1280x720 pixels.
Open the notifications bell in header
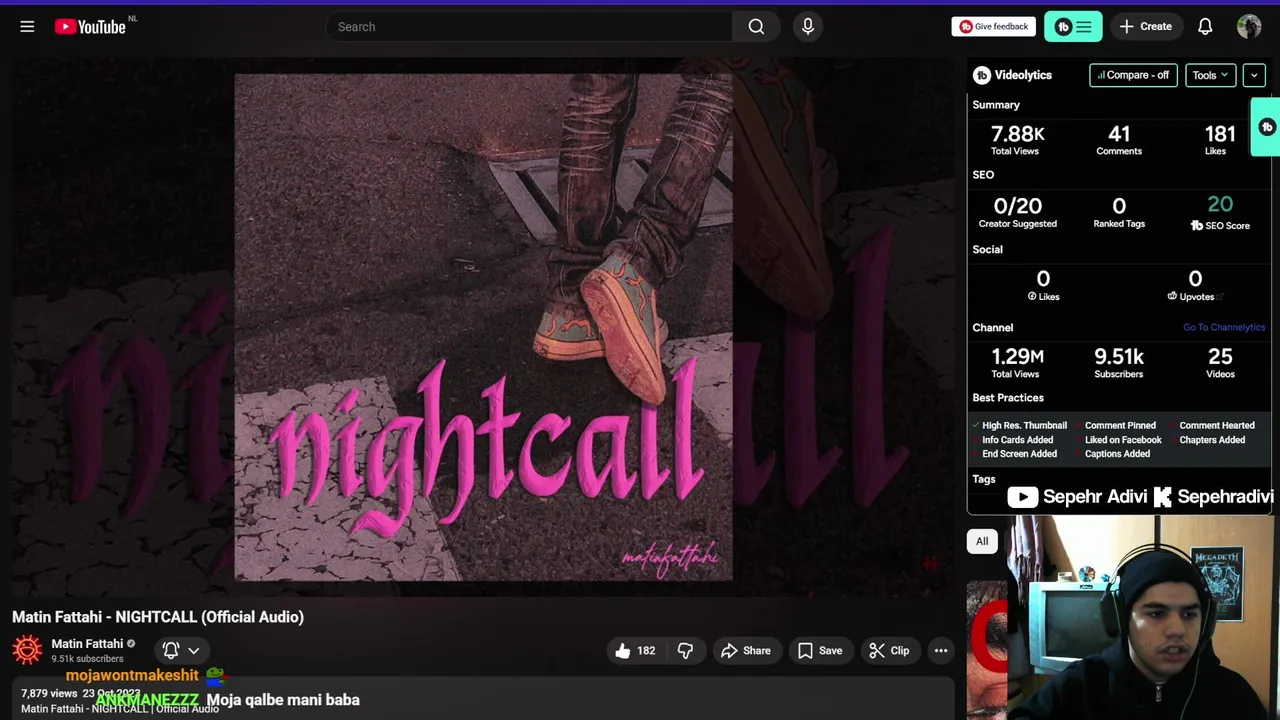point(1205,27)
